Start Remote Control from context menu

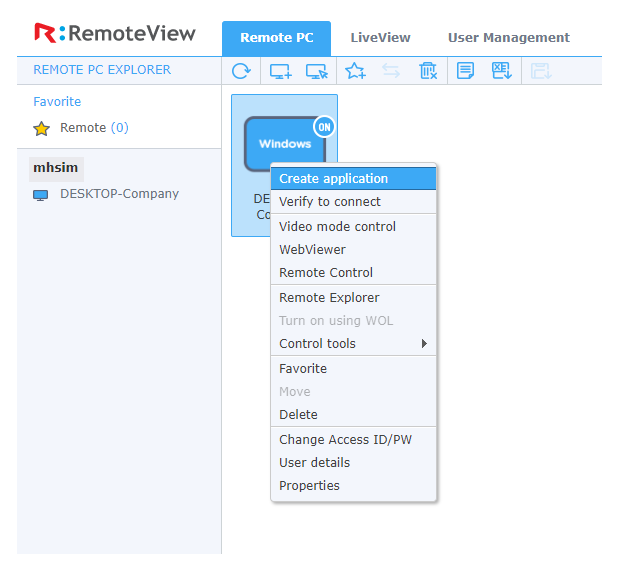353,272
